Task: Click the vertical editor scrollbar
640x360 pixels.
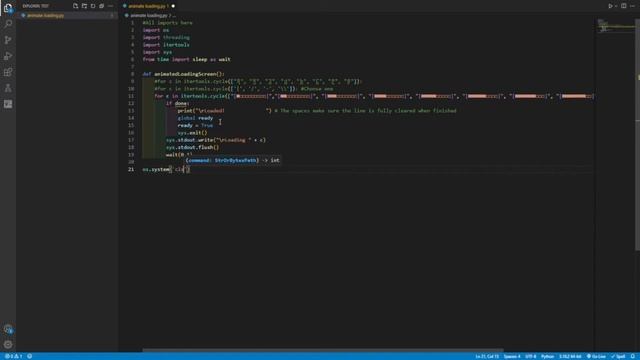Action: (638, 135)
